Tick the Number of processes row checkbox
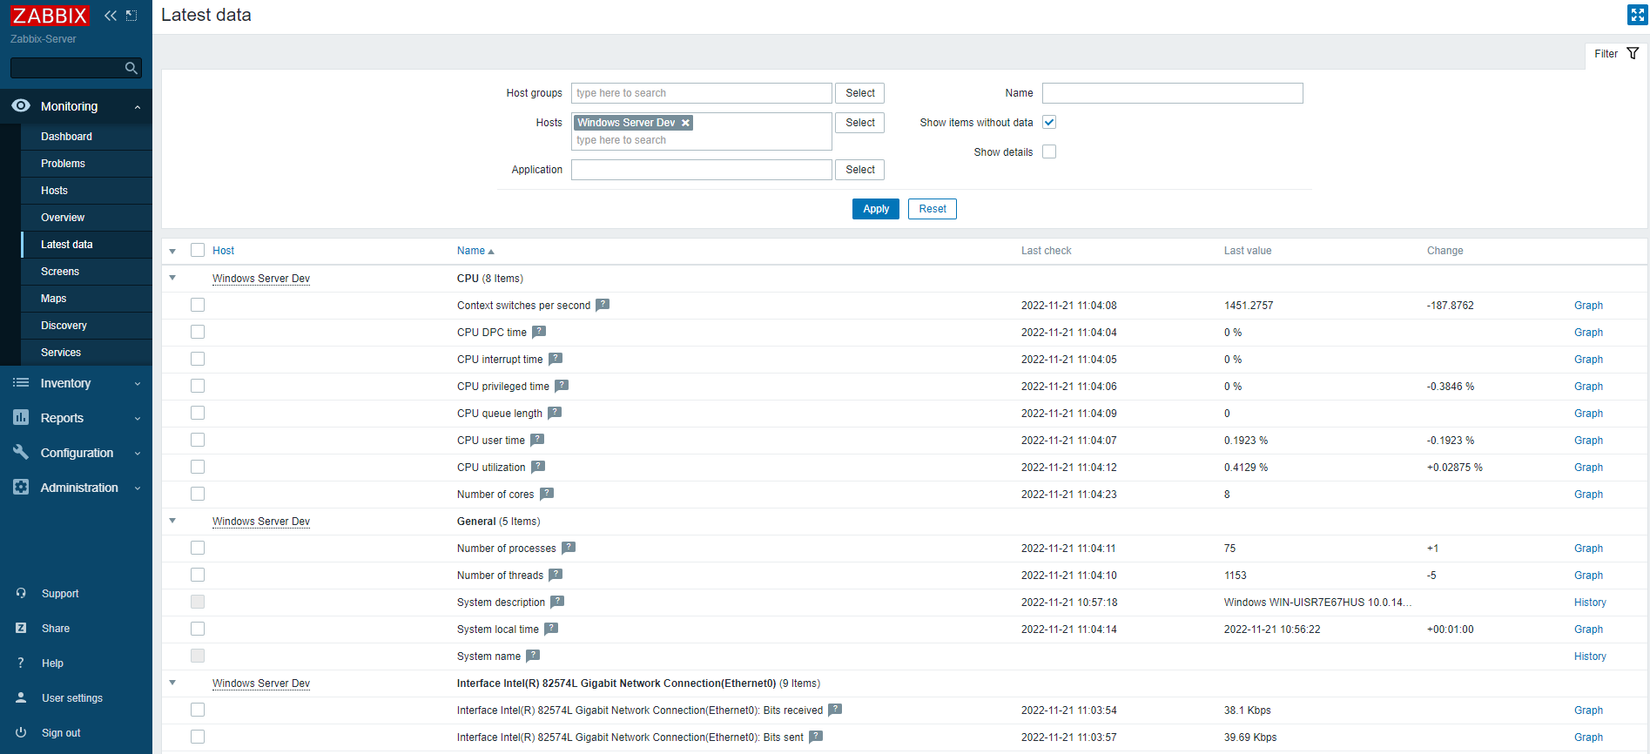 (x=198, y=548)
